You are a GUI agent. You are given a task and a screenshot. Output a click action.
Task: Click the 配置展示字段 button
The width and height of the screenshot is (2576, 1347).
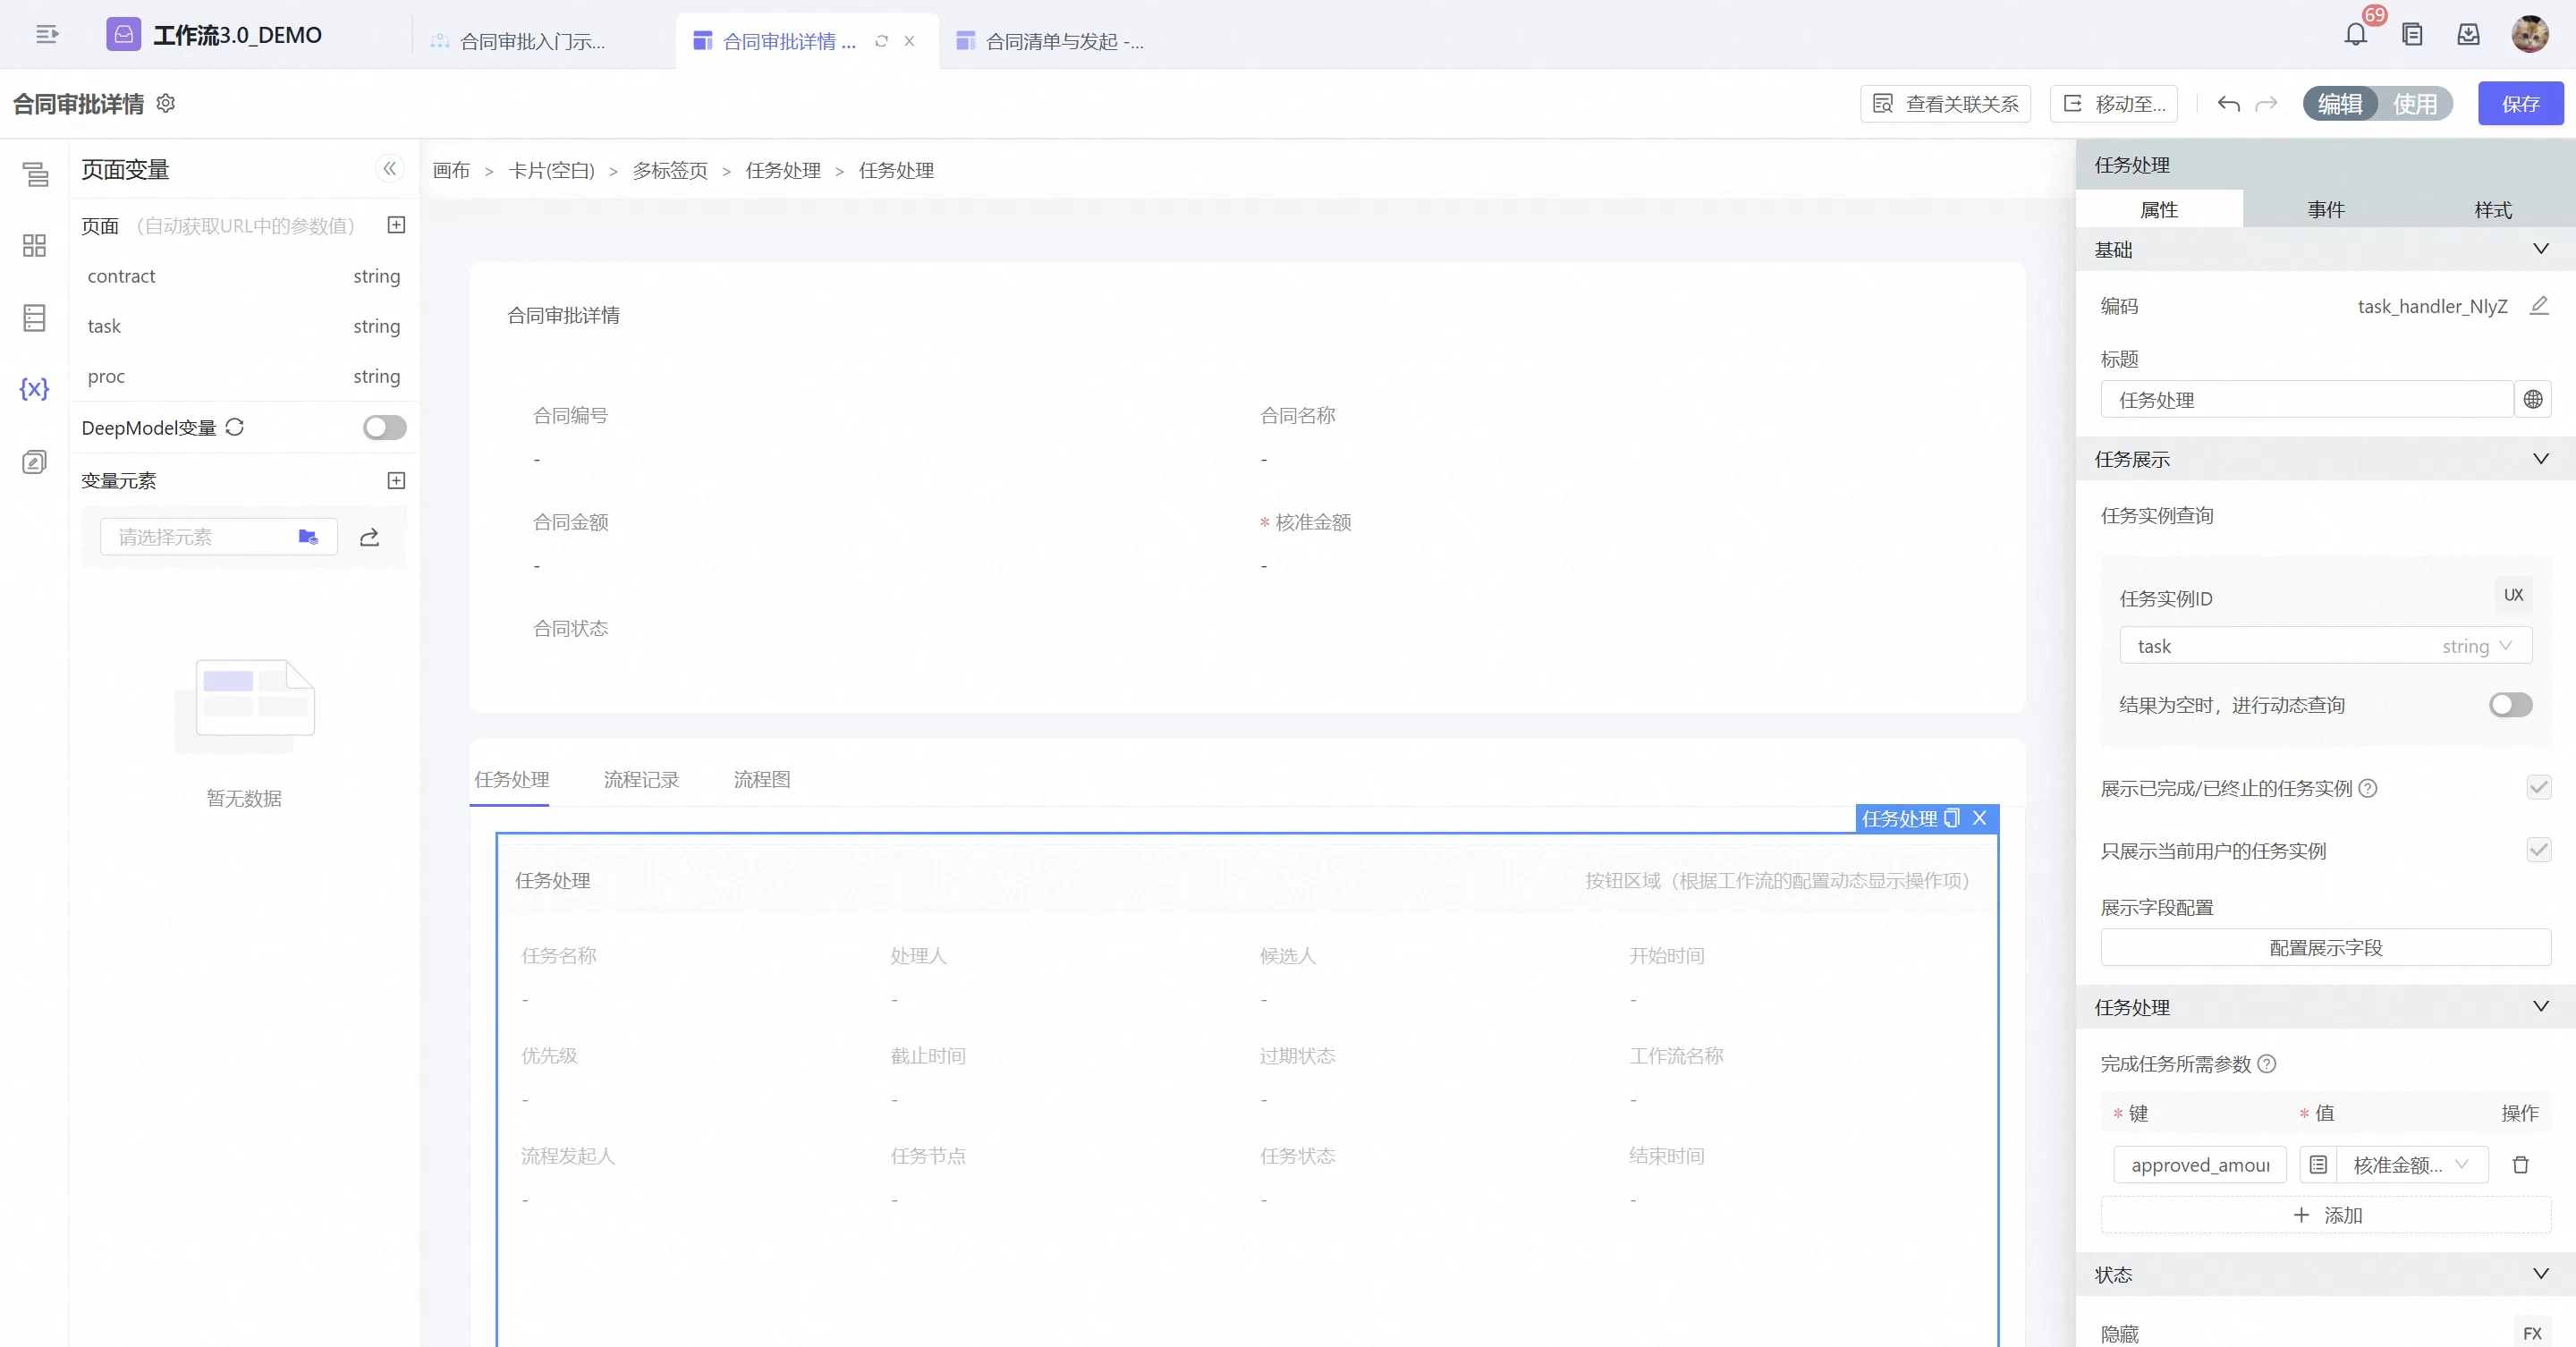[2325, 947]
